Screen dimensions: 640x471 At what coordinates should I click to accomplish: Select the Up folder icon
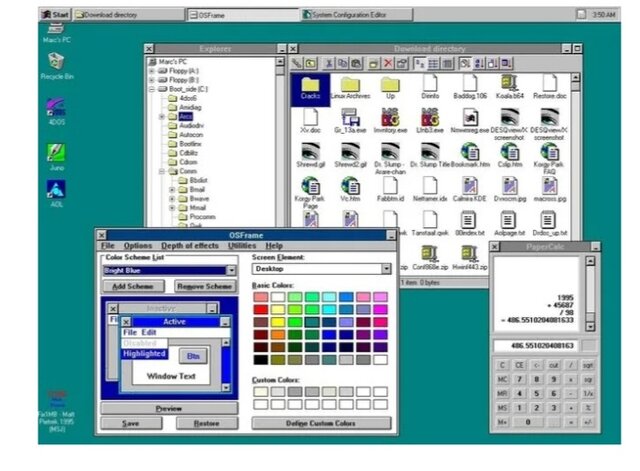[x=390, y=88]
